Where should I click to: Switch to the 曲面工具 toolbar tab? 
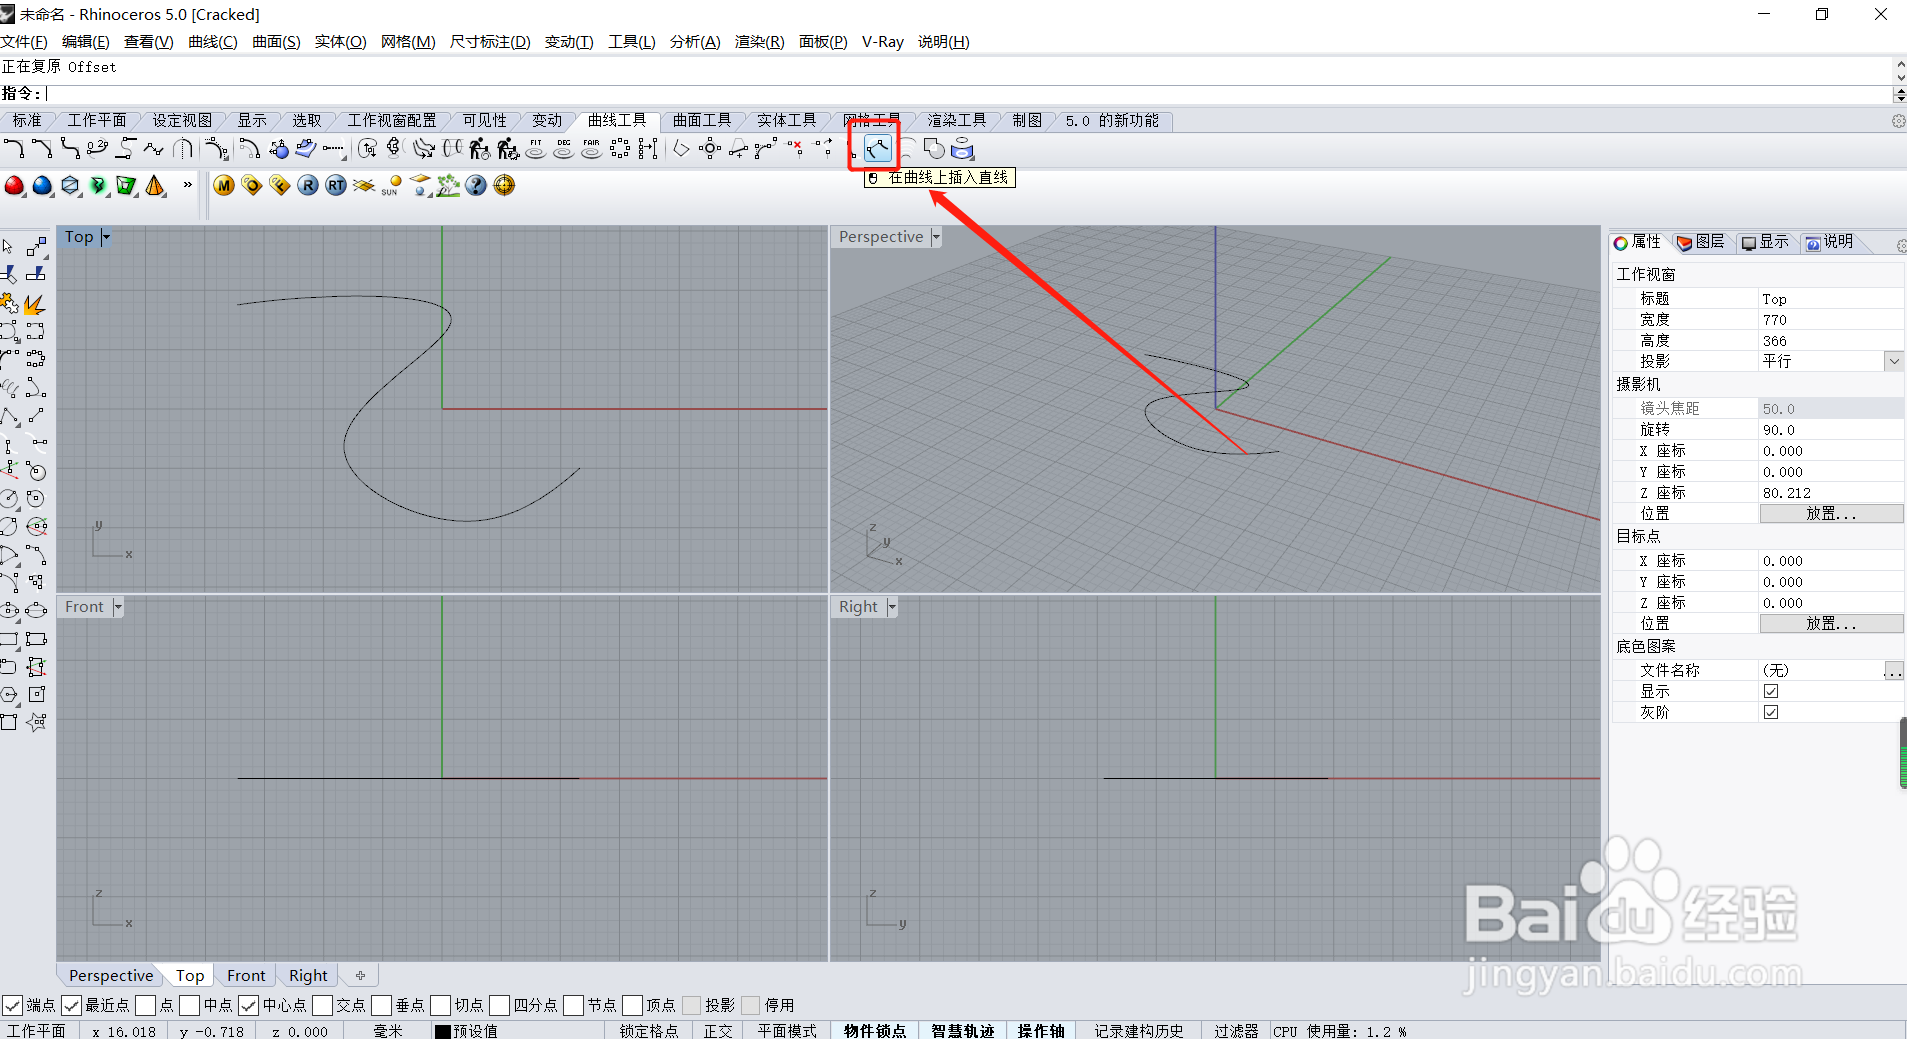coord(702,120)
